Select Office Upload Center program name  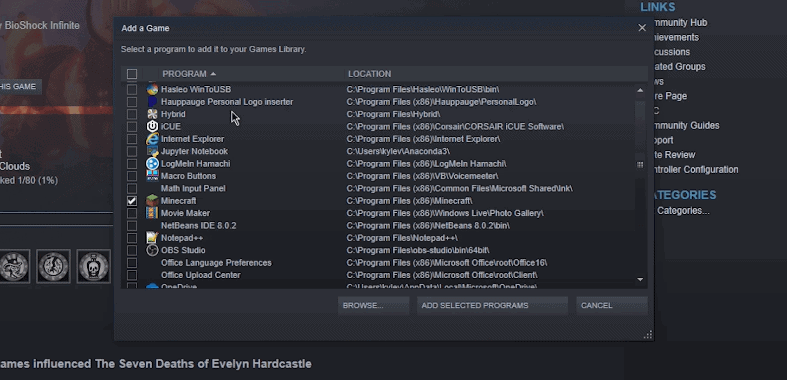(x=200, y=275)
